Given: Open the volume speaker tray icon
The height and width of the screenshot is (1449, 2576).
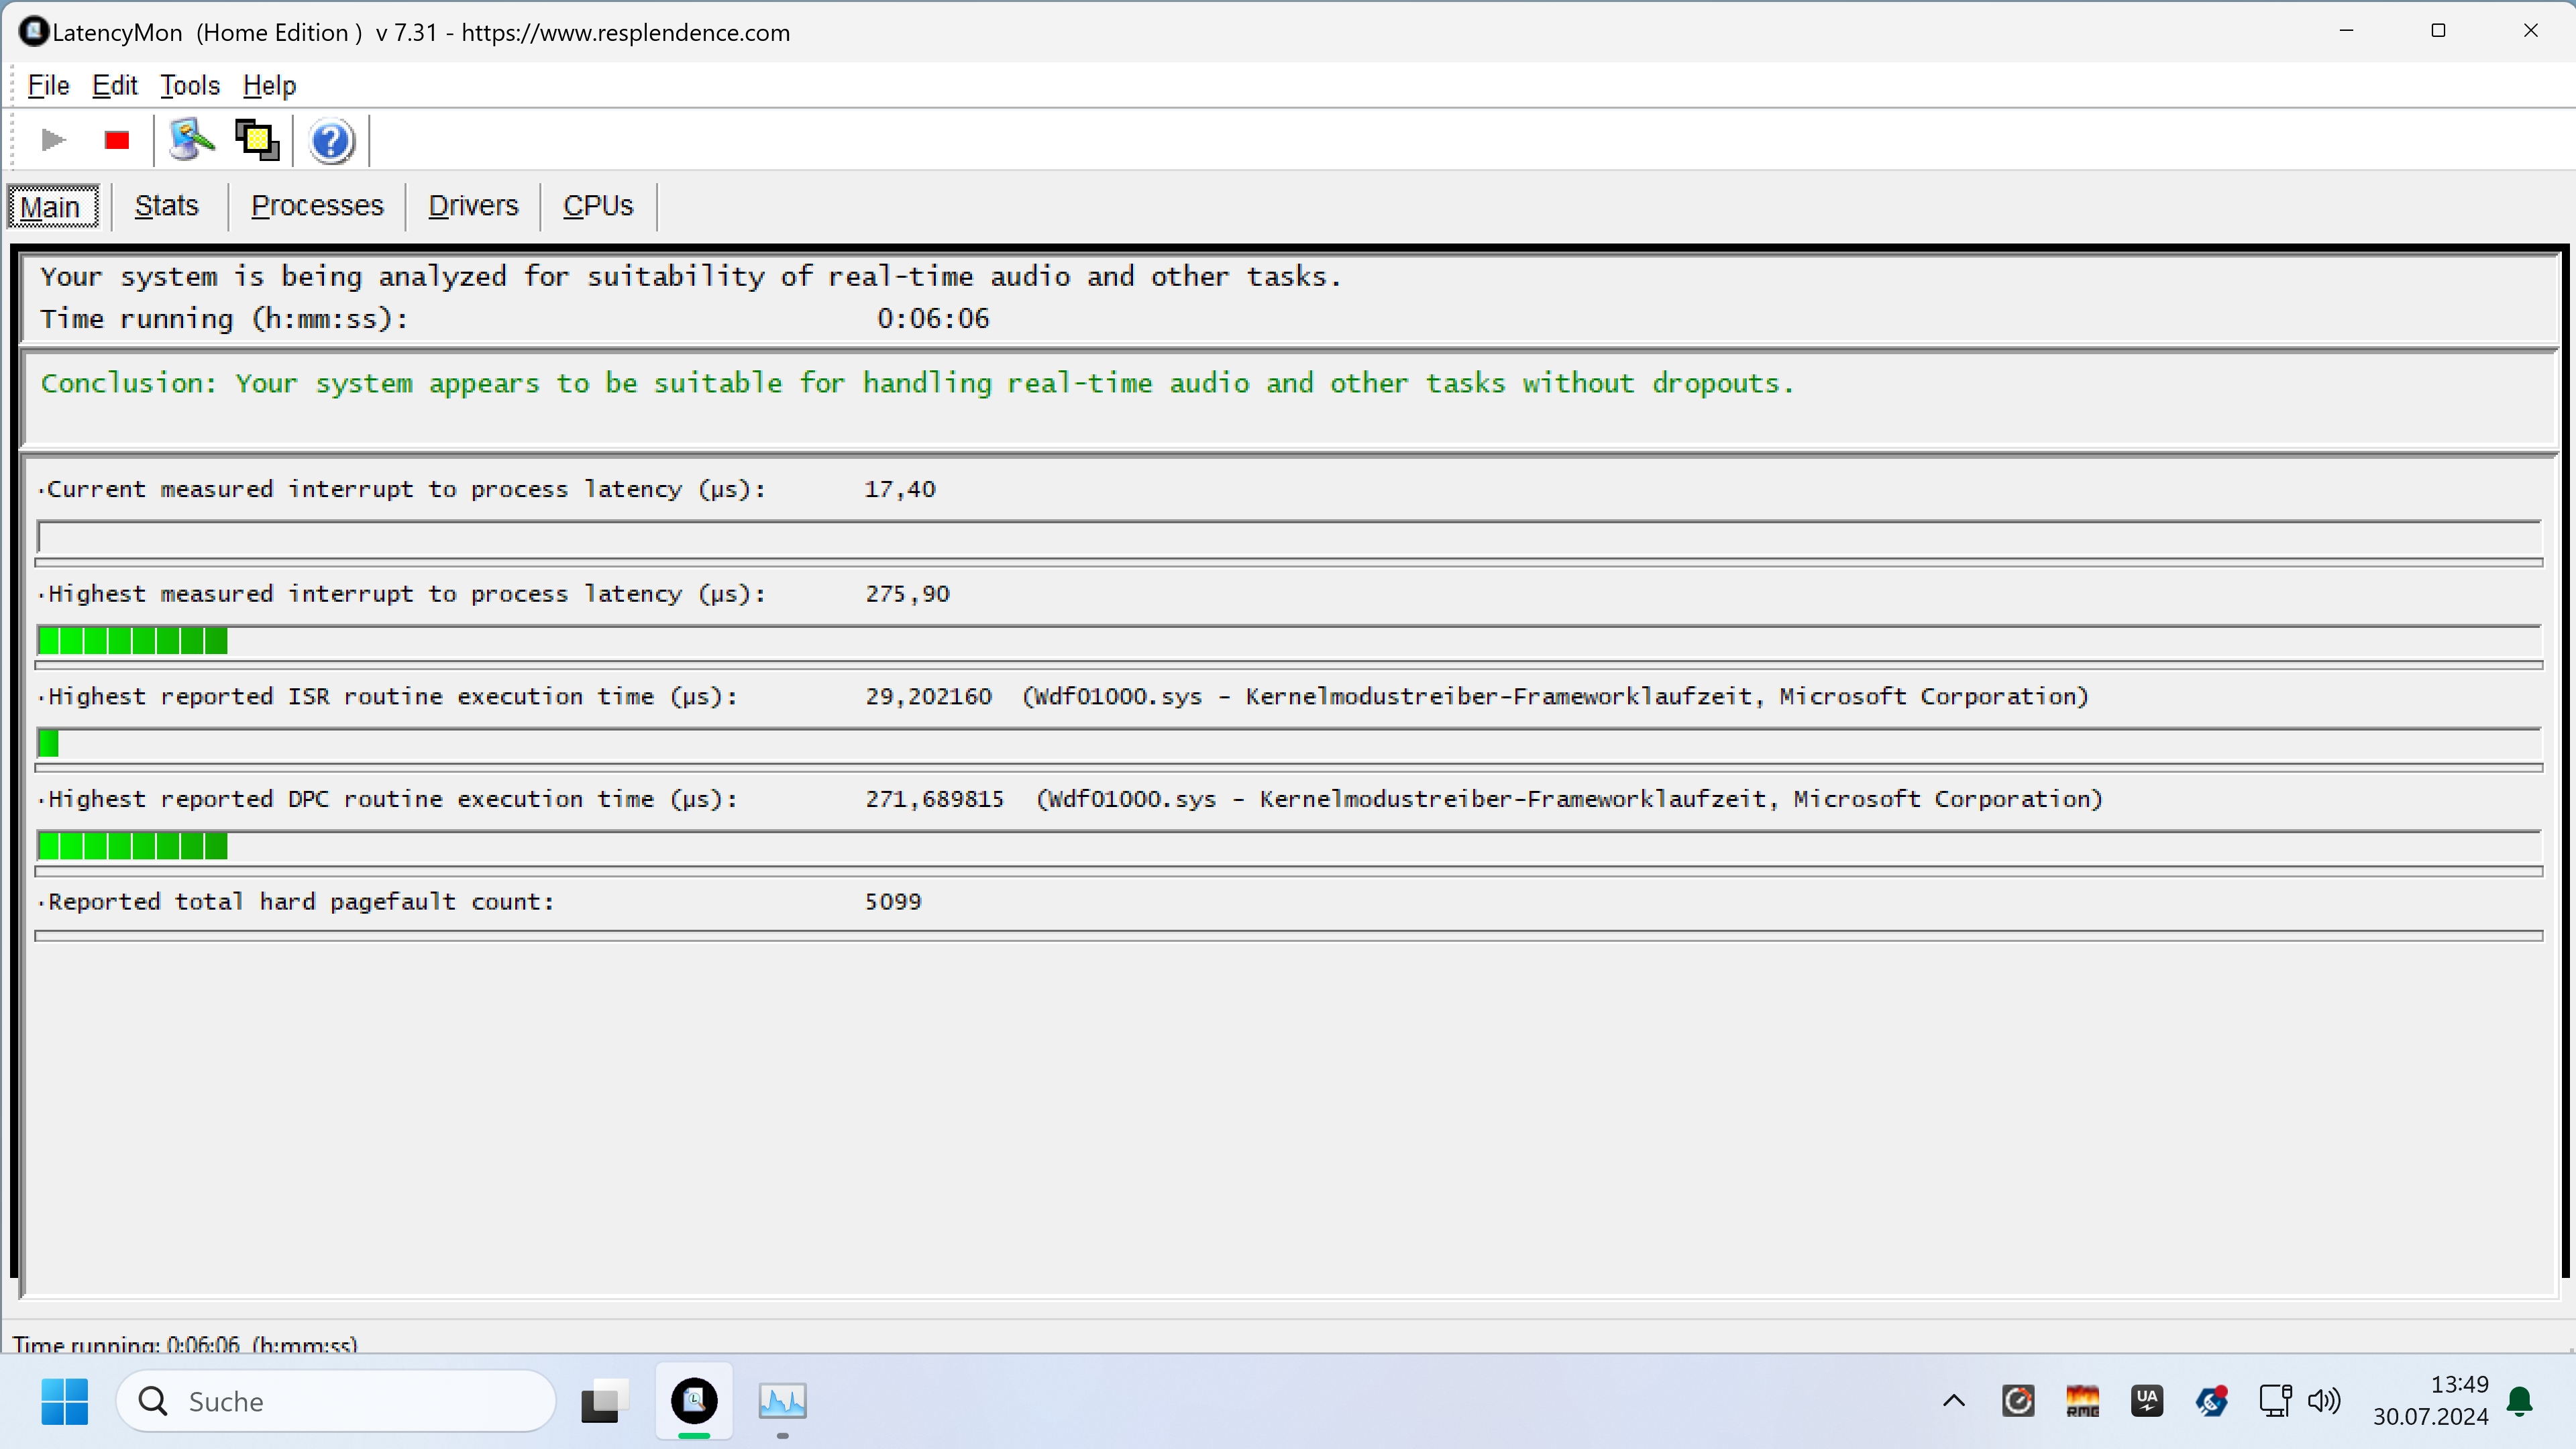Looking at the screenshot, I should coord(2324,1401).
